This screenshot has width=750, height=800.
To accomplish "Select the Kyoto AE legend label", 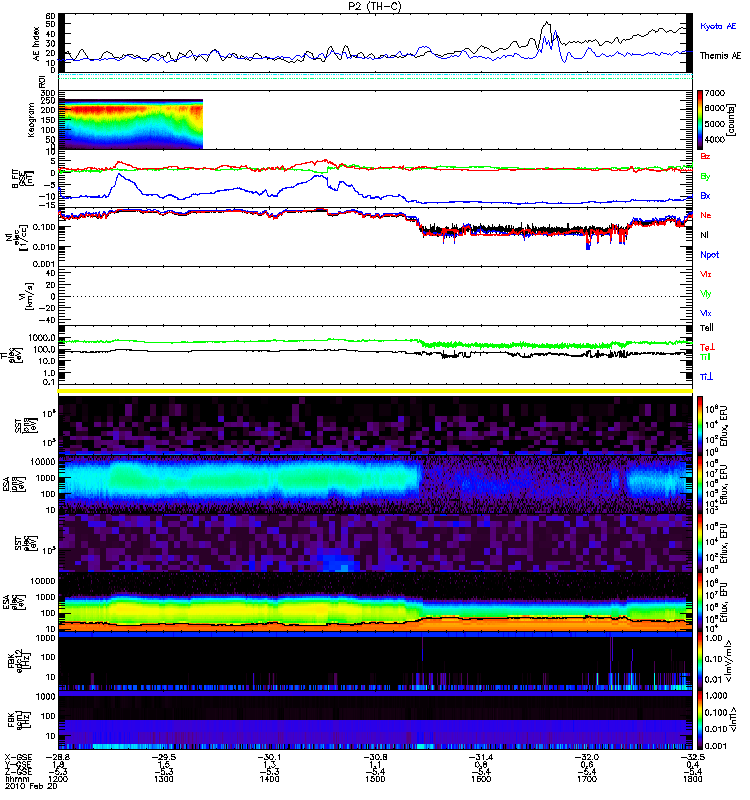I will coord(718,26).
